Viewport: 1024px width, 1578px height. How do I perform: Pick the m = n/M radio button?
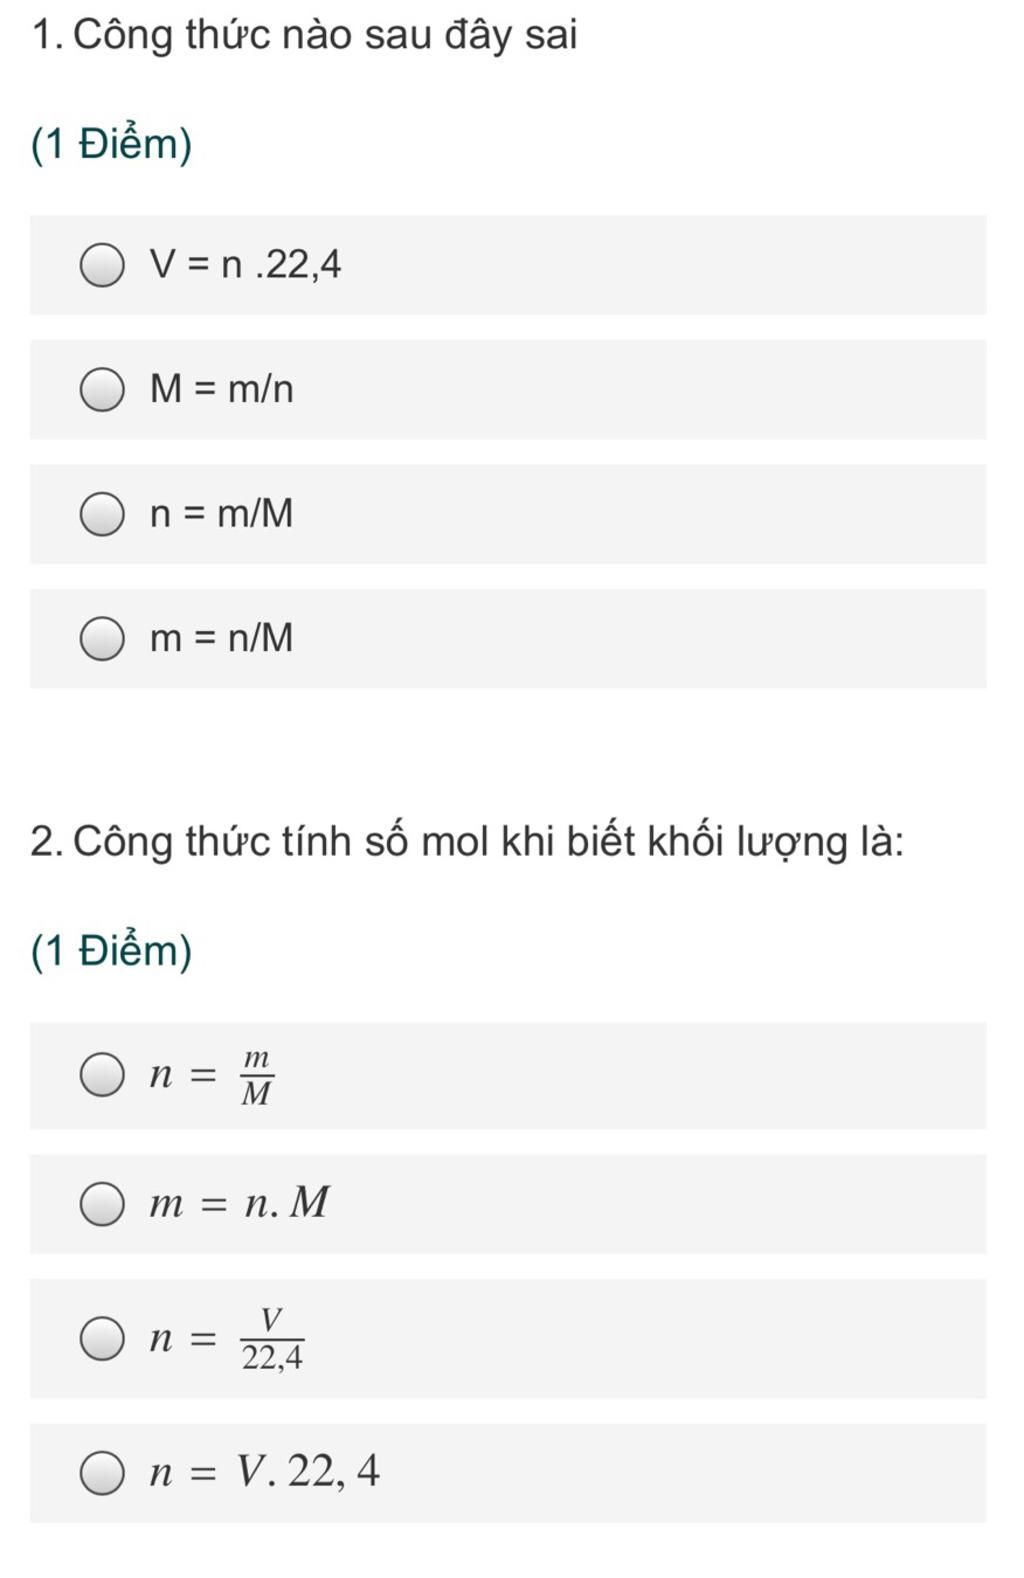tap(102, 638)
